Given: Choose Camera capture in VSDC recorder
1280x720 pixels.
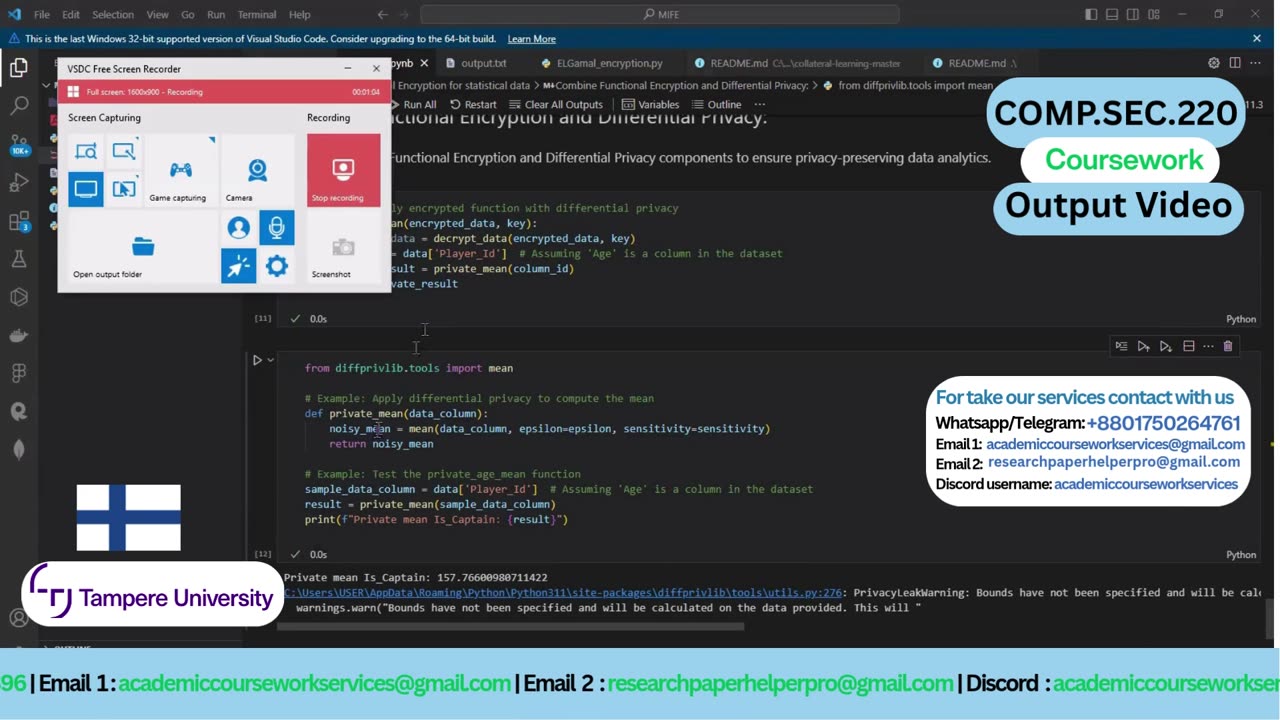Looking at the screenshot, I should pyautogui.click(x=257, y=172).
